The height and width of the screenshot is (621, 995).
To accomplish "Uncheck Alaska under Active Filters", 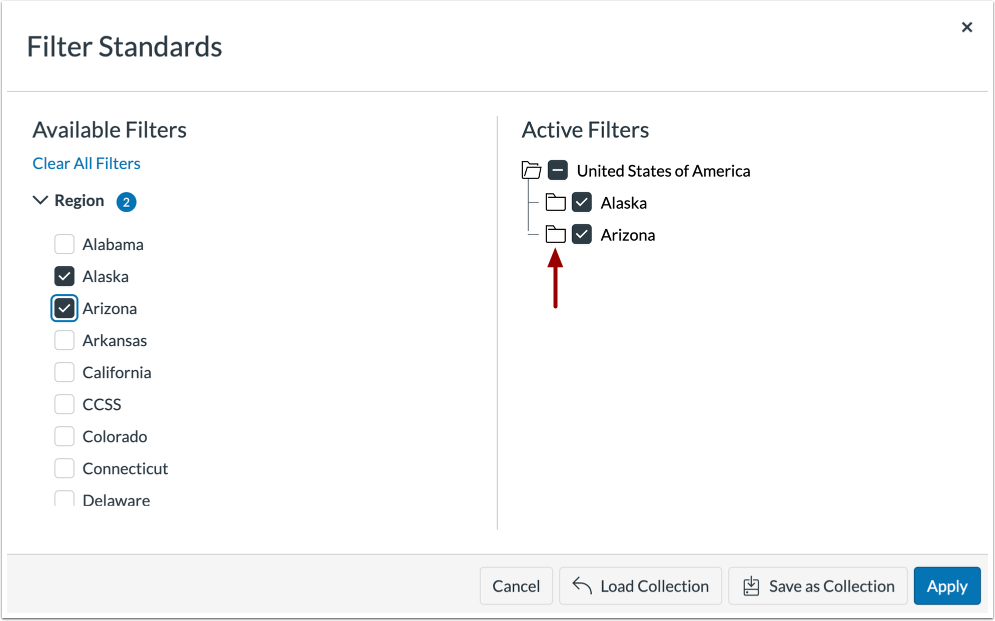I will (x=583, y=202).
